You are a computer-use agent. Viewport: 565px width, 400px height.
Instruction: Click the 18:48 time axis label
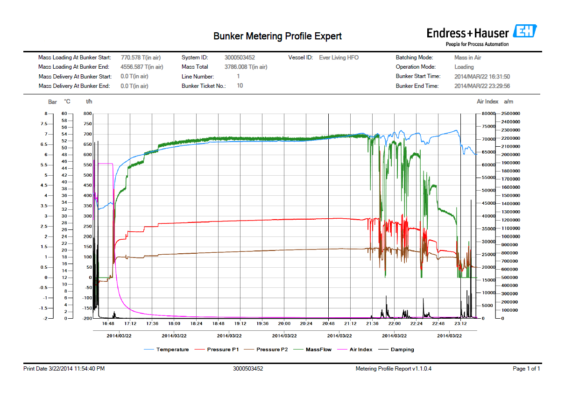point(218,324)
